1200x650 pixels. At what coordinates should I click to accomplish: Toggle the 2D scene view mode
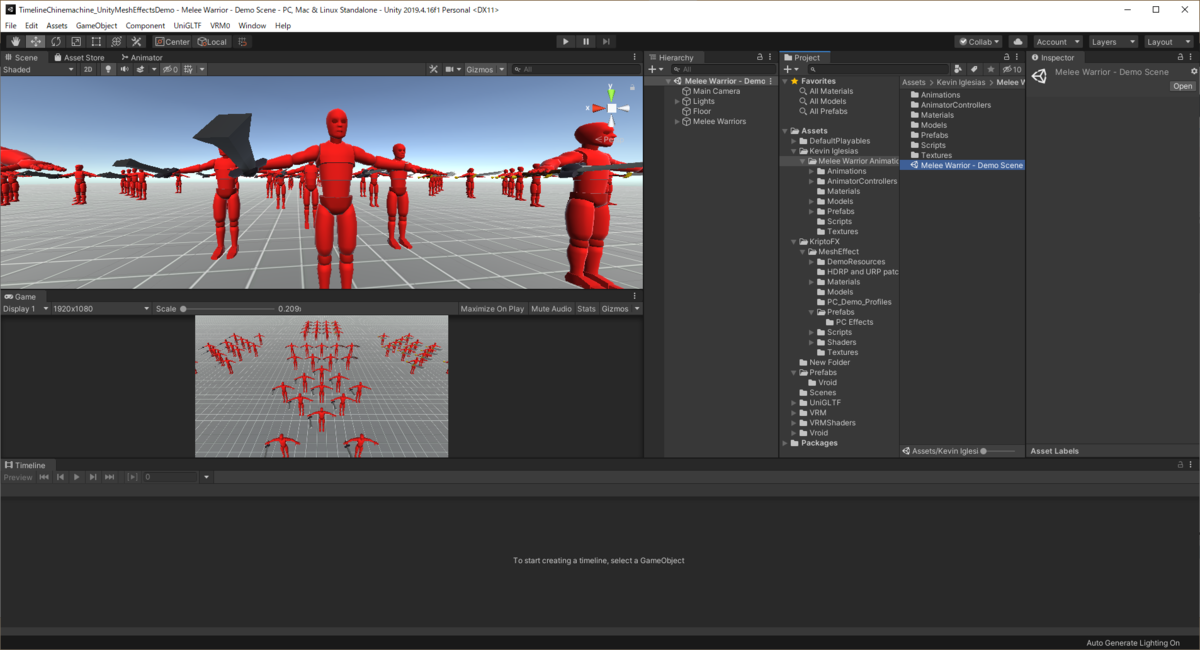88,70
